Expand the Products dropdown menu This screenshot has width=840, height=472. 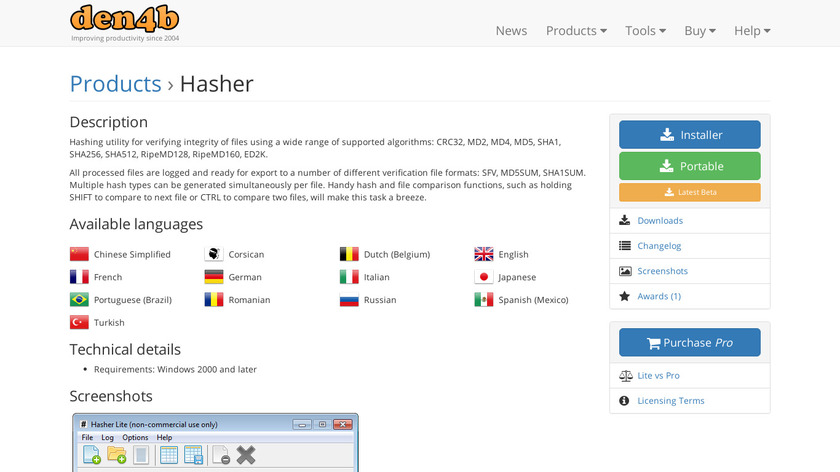(x=576, y=31)
